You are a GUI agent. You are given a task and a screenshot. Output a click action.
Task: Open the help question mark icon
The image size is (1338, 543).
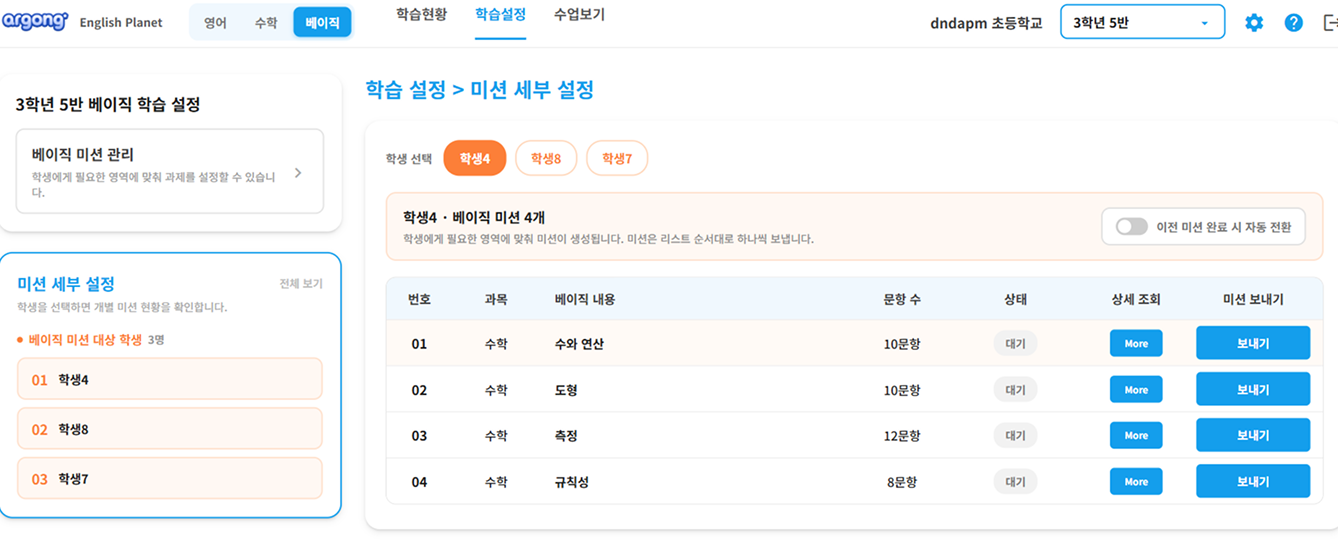point(1294,22)
